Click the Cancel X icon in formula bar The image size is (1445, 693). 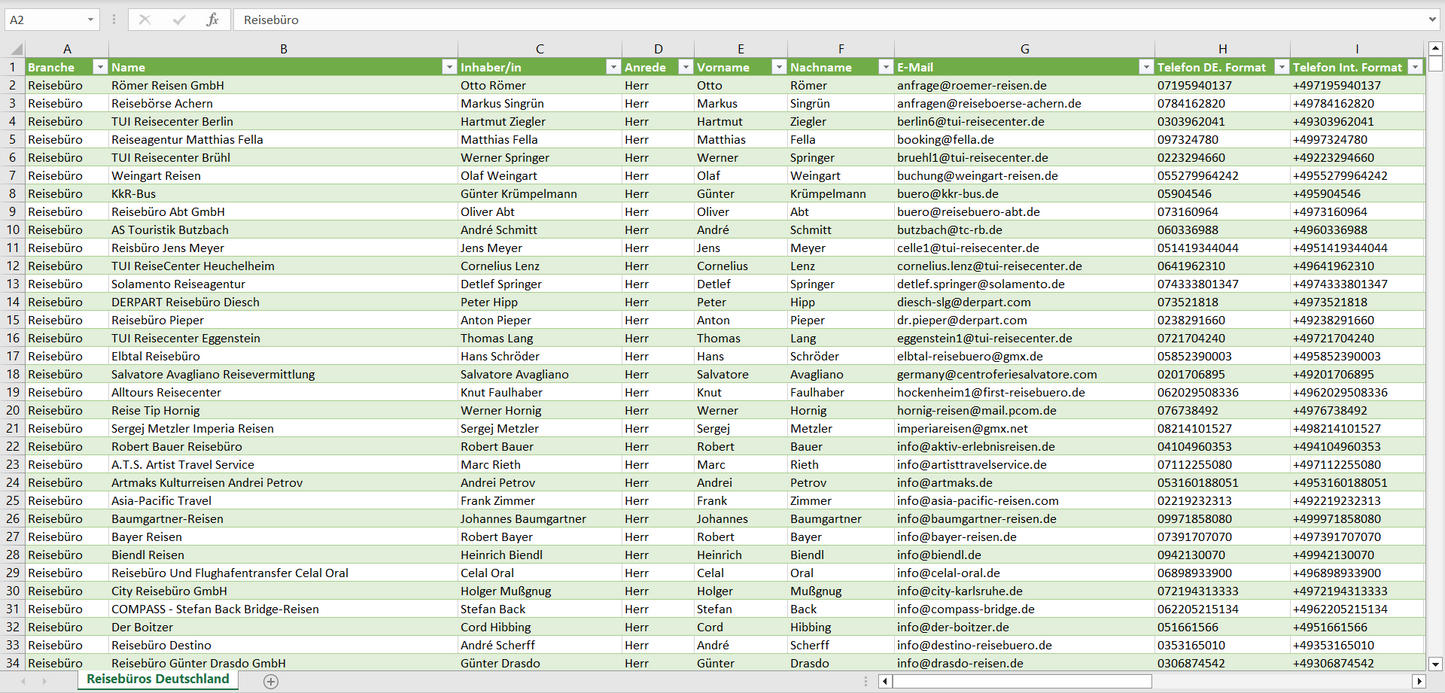pos(145,20)
